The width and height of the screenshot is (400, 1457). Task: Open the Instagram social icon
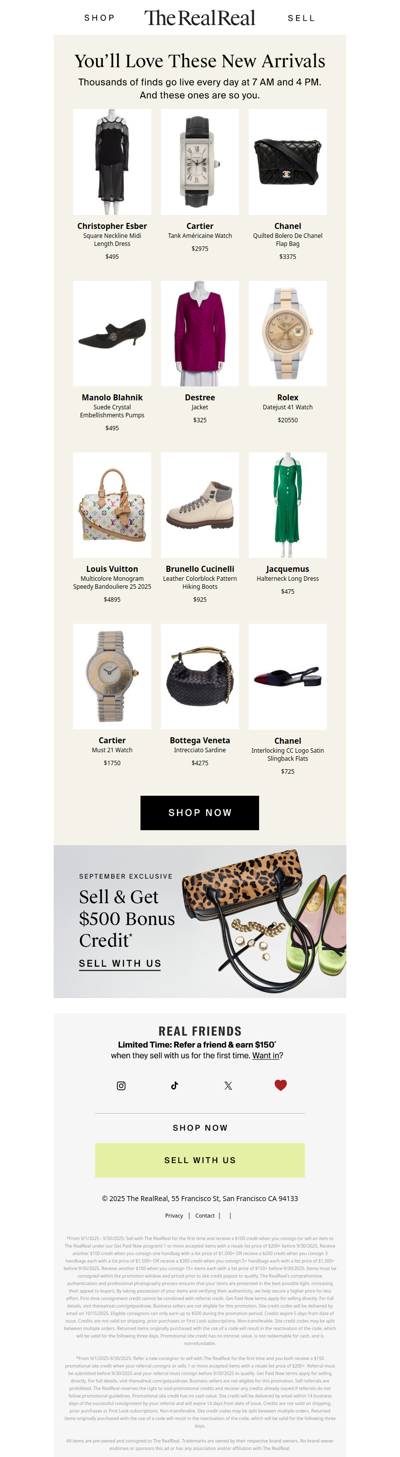pyautogui.click(x=121, y=1085)
